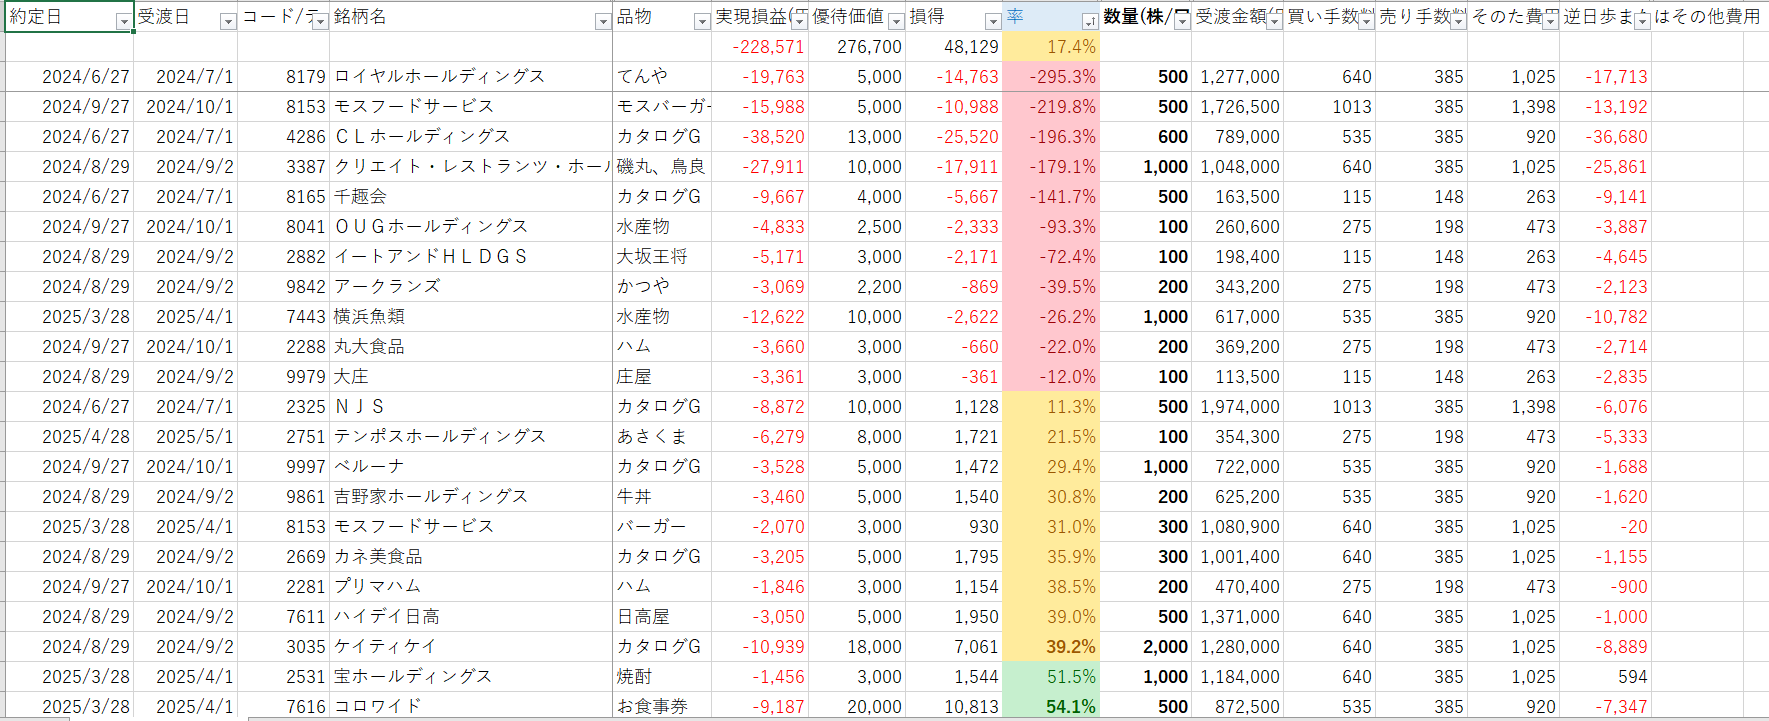The width and height of the screenshot is (1769, 721).
Task: Open the 優待価値 column filter dropdown
Action: click(896, 21)
